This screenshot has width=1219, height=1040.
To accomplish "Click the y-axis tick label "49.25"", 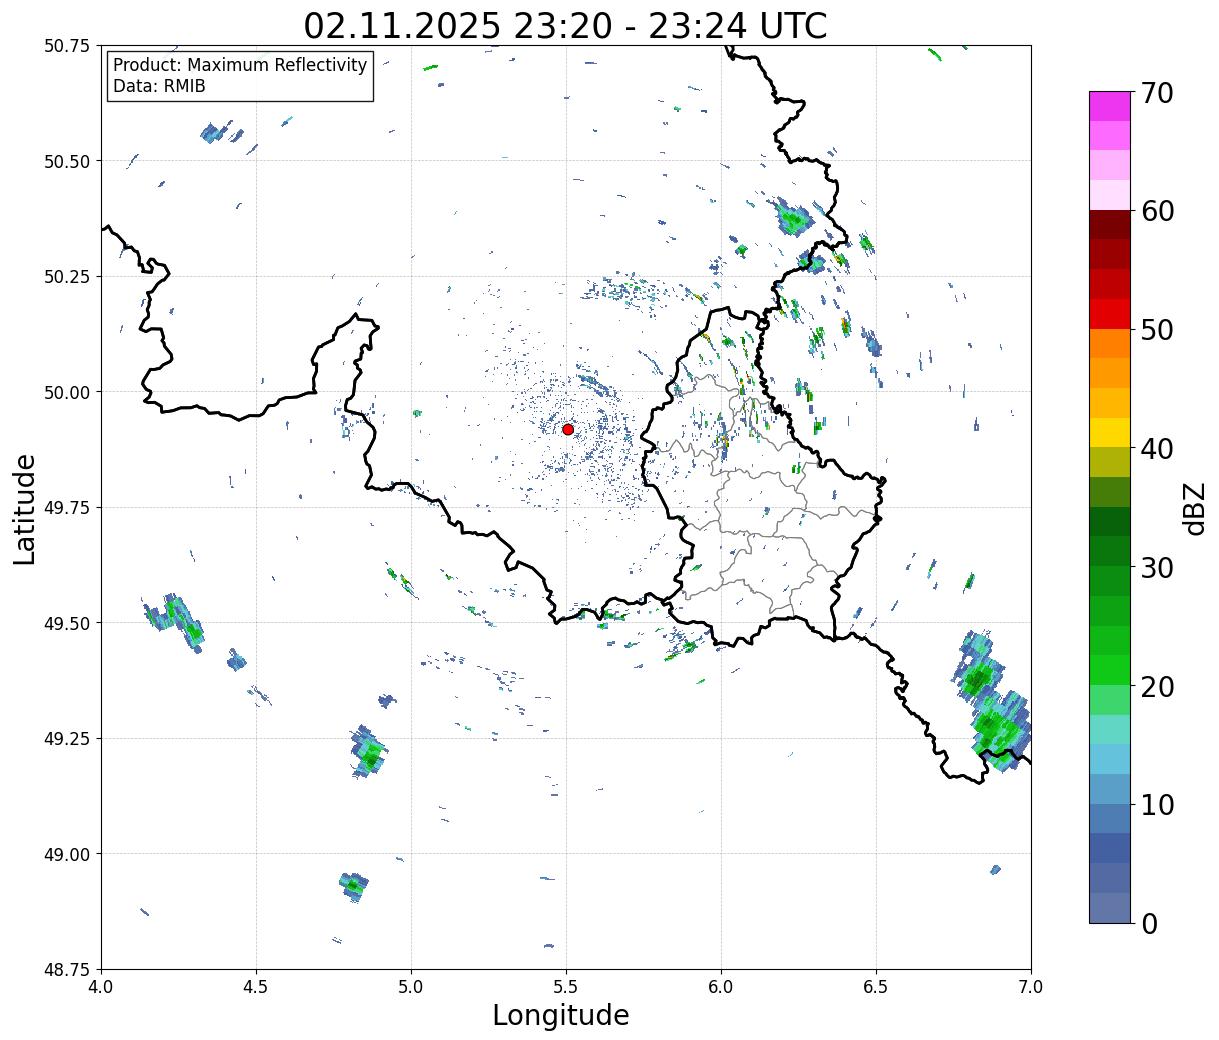I will coord(67,739).
